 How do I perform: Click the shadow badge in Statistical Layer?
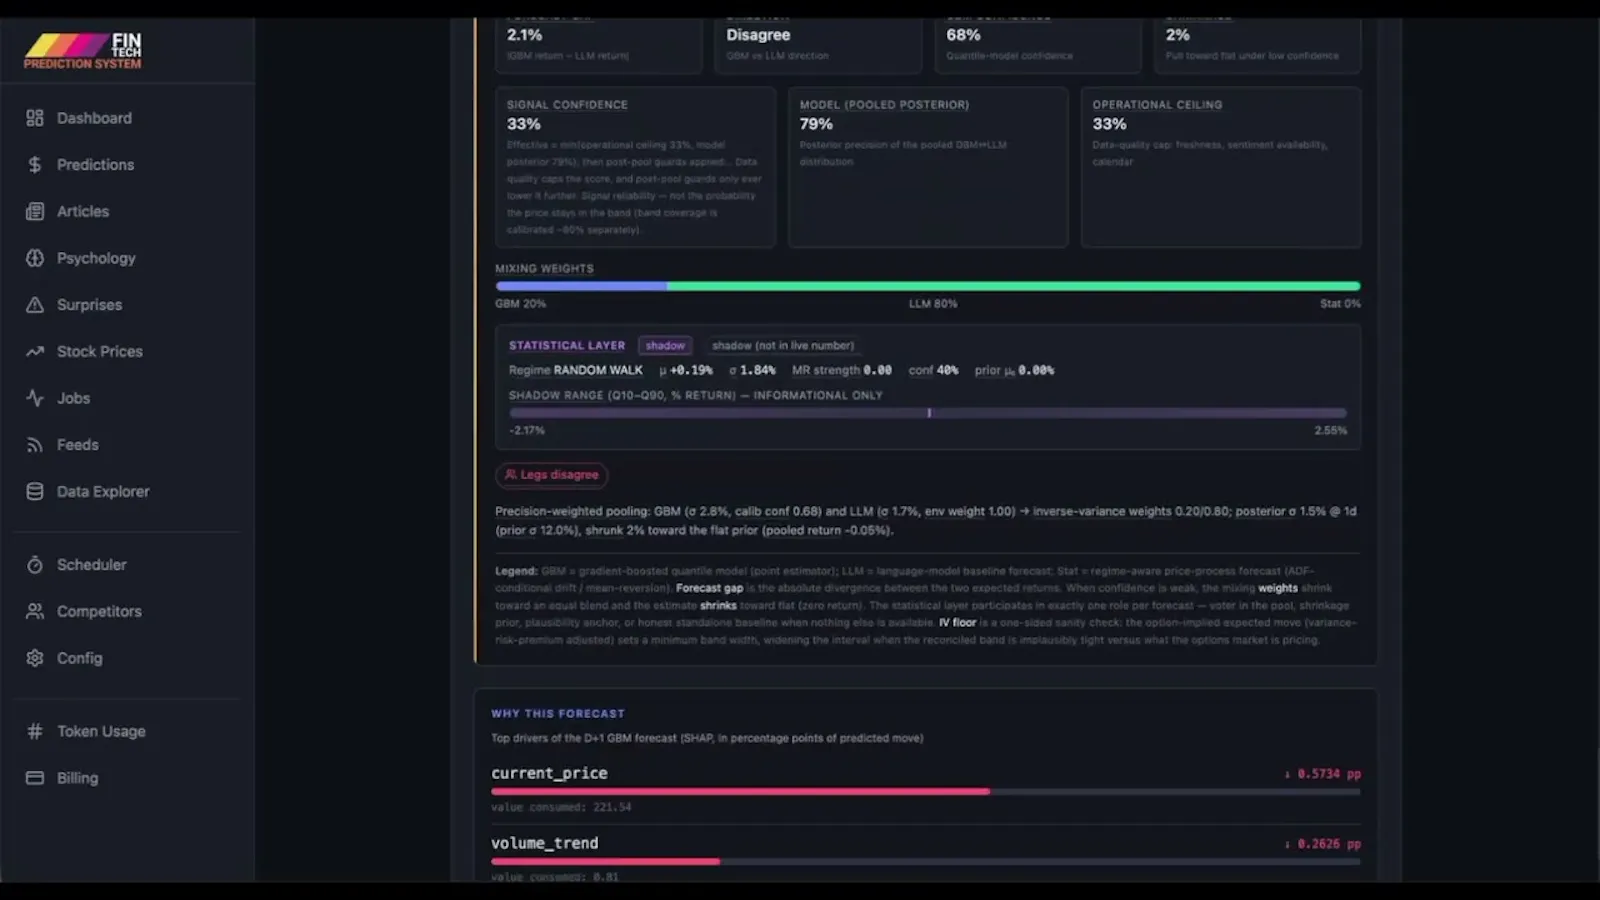665,345
